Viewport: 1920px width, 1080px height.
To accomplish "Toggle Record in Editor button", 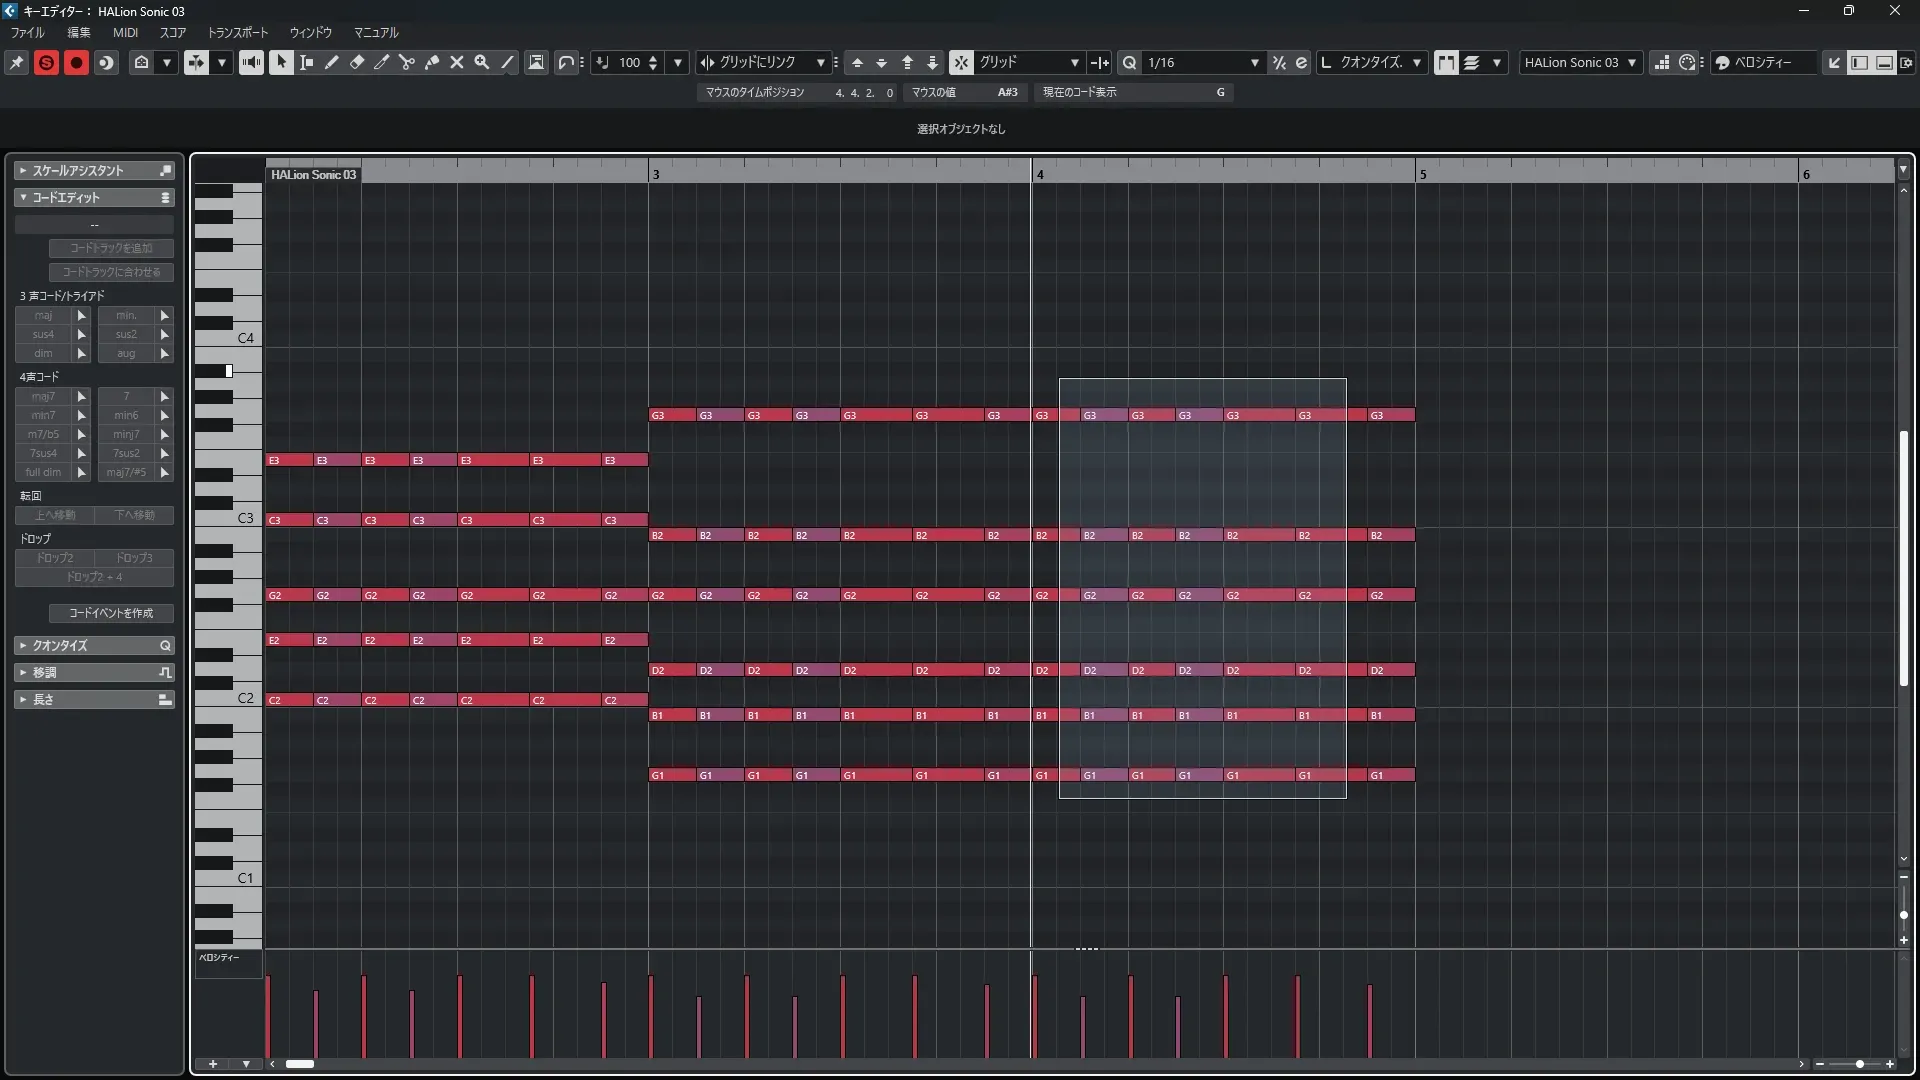I will pos(76,62).
